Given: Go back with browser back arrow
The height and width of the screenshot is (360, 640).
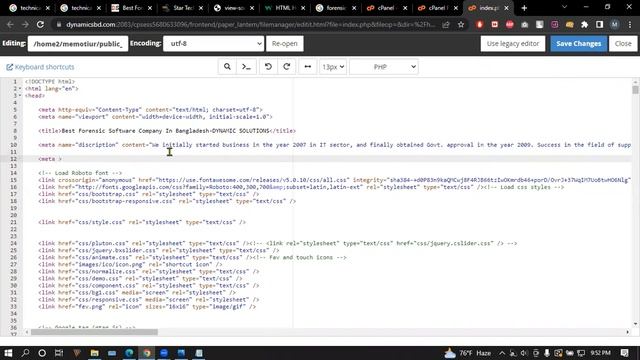Looking at the screenshot, I should coord(10,24).
